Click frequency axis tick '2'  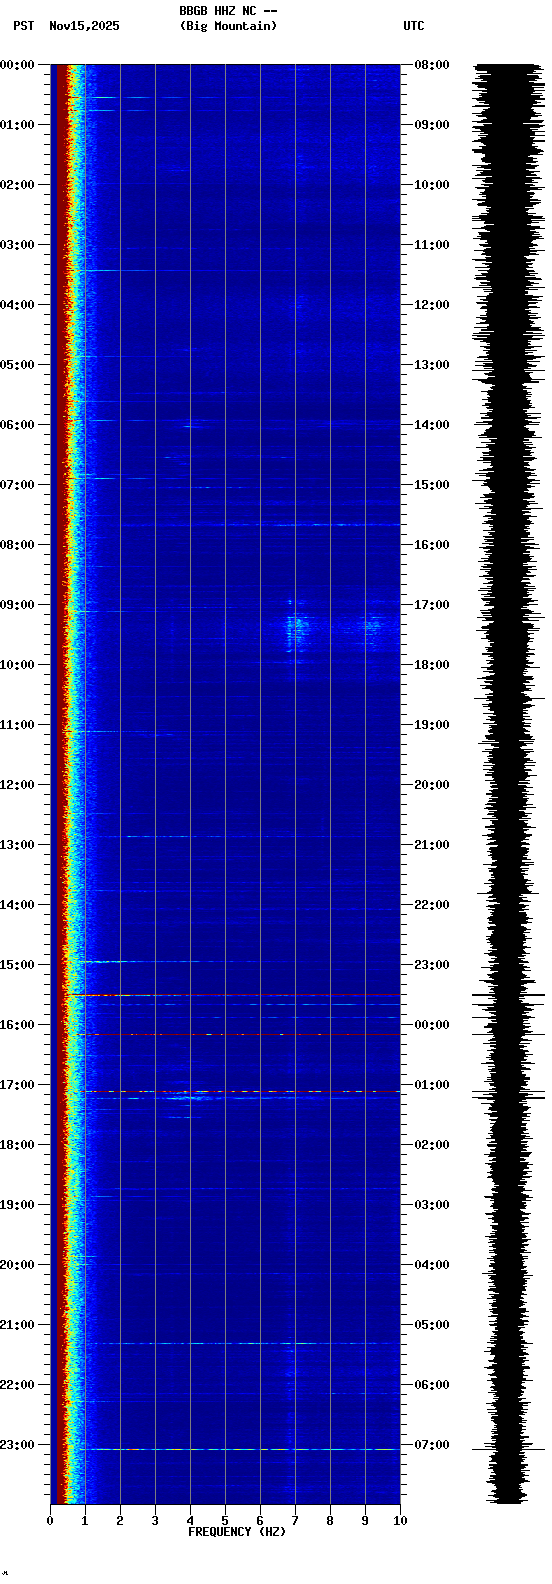[120, 1521]
